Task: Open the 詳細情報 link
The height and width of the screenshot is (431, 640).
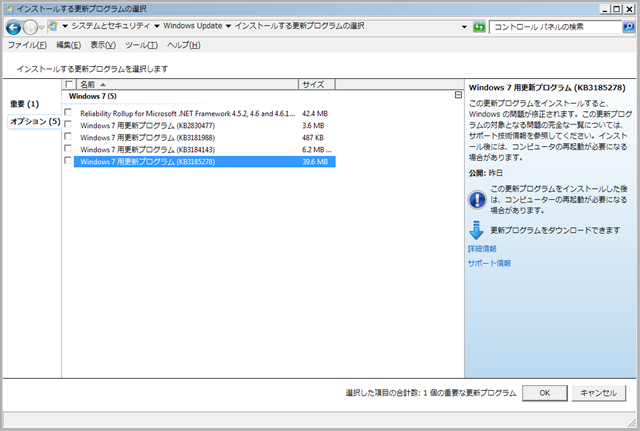Action: pos(482,249)
